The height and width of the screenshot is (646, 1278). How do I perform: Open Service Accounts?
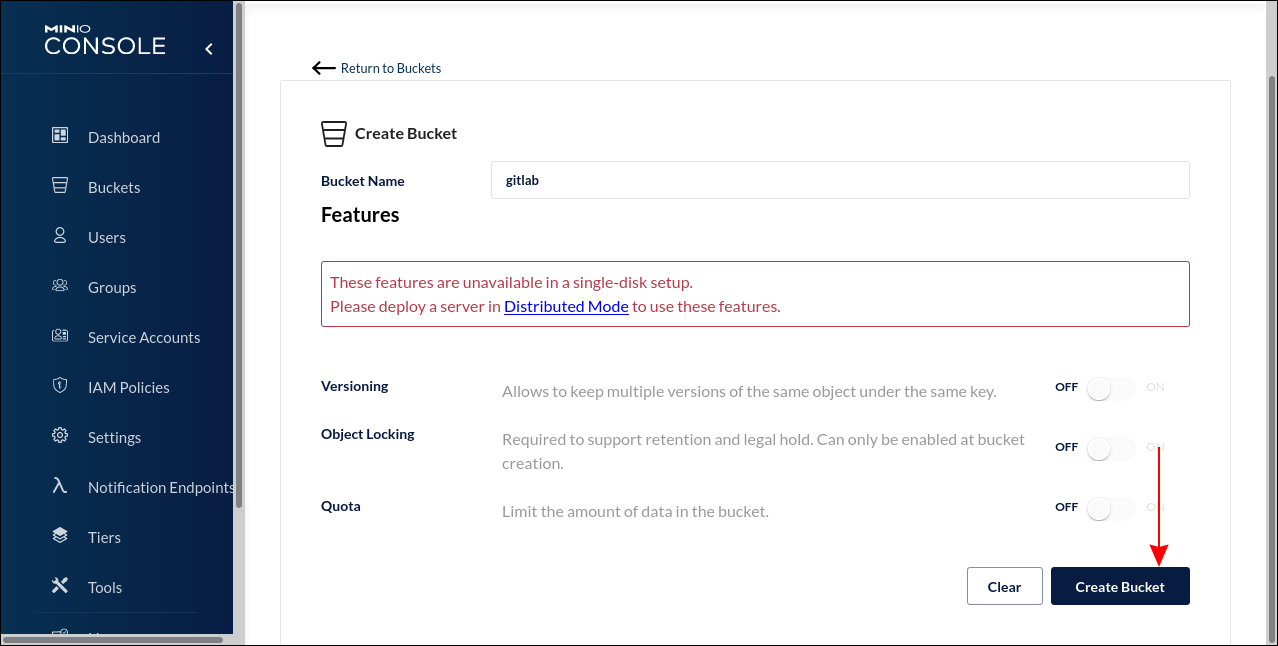tap(143, 337)
